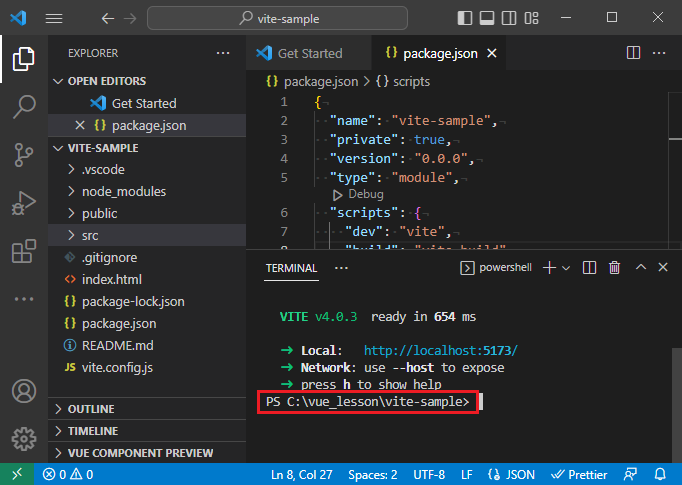682x485 pixels.
Task: Show errors and warnings count in status bar
Action: point(68,474)
